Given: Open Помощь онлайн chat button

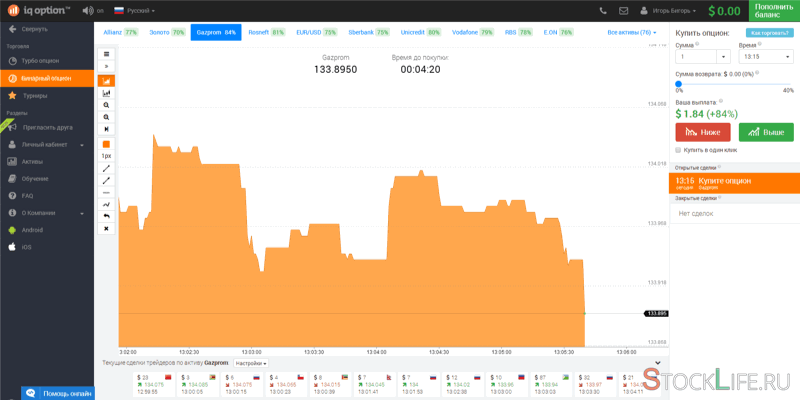Looking at the screenshot, I should pos(58,393).
